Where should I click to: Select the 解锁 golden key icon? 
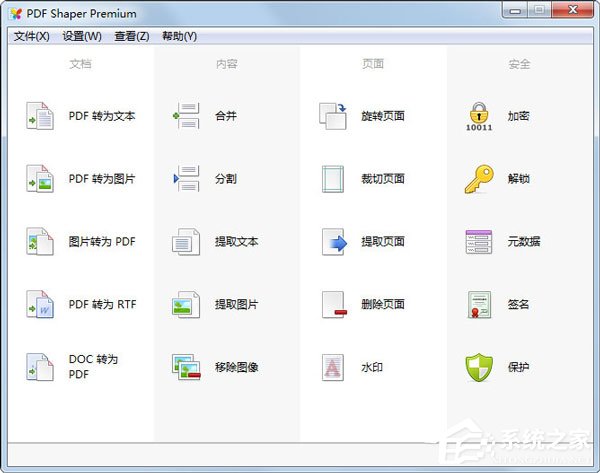(479, 179)
